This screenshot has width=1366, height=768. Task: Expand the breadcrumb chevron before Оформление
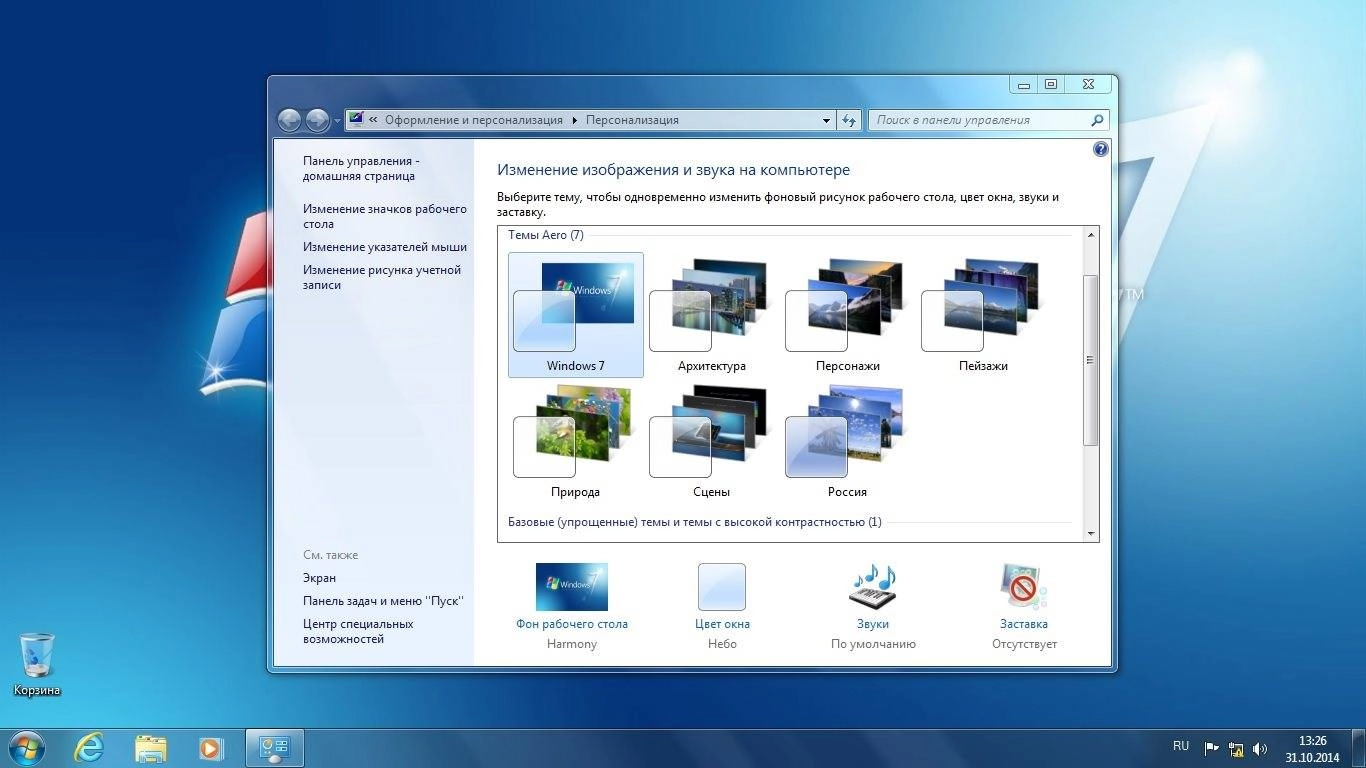(373, 120)
